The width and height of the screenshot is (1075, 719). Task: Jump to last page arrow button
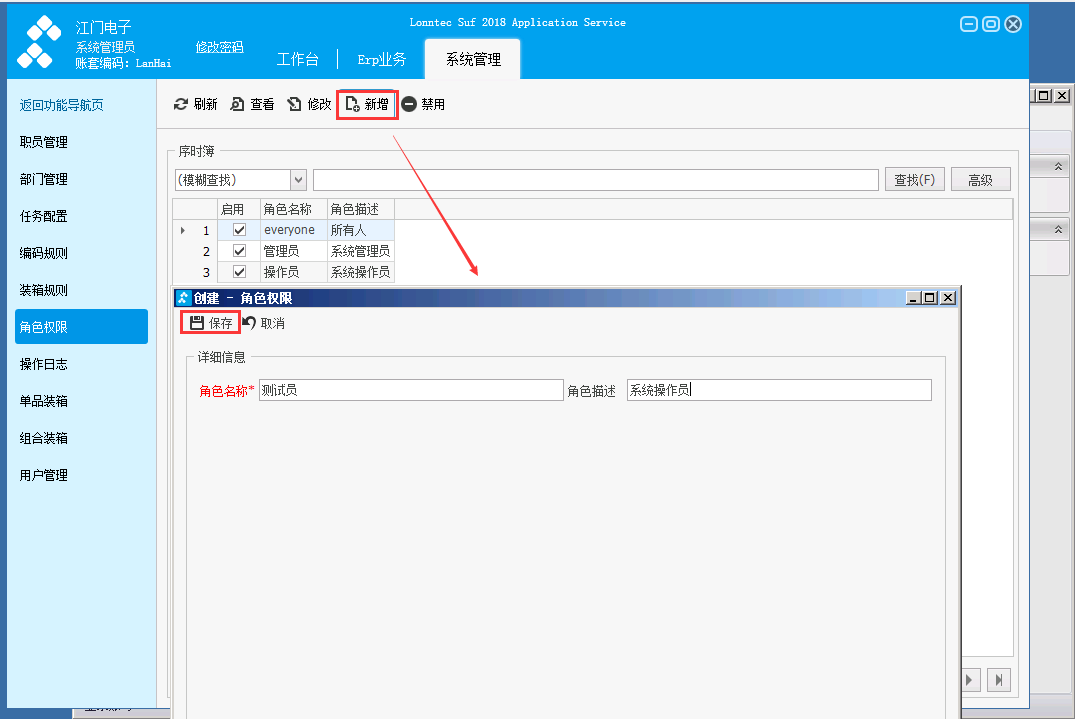(x=999, y=680)
